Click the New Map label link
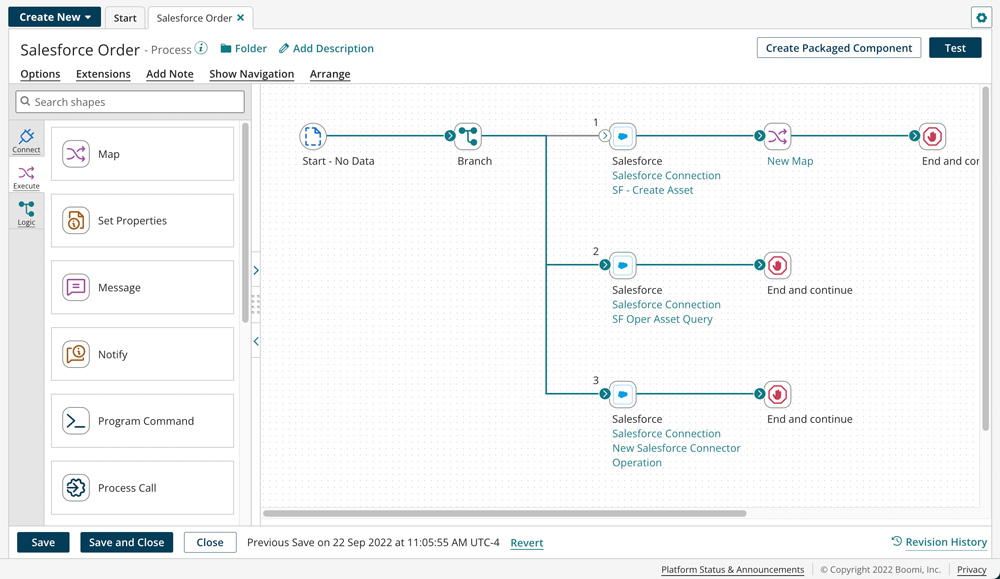The image size is (1000, 579). point(790,161)
